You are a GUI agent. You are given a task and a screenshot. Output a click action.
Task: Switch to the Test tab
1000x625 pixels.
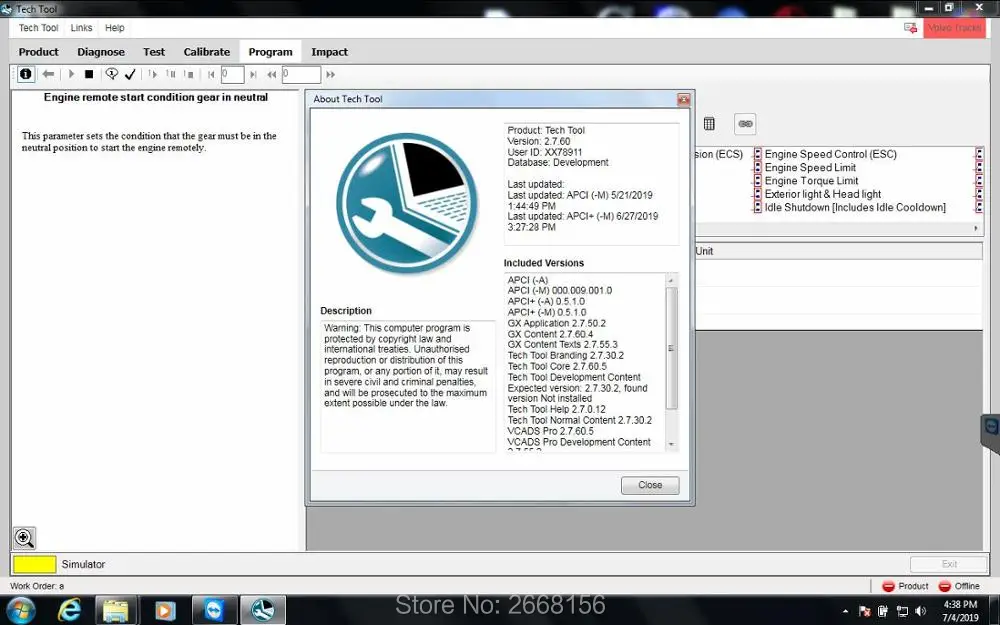pyautogui.click(x=154, y=52)
